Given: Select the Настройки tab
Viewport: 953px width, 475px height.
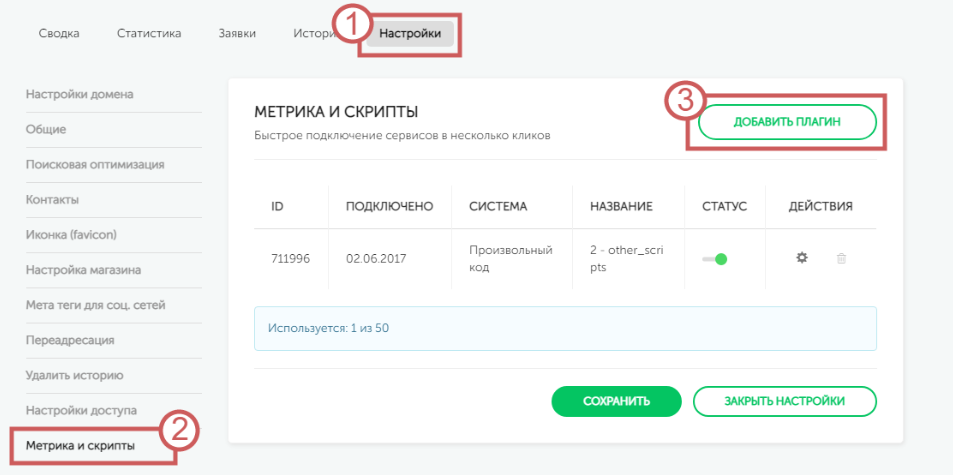Looking at the screenshot, I should click(410, 34).
